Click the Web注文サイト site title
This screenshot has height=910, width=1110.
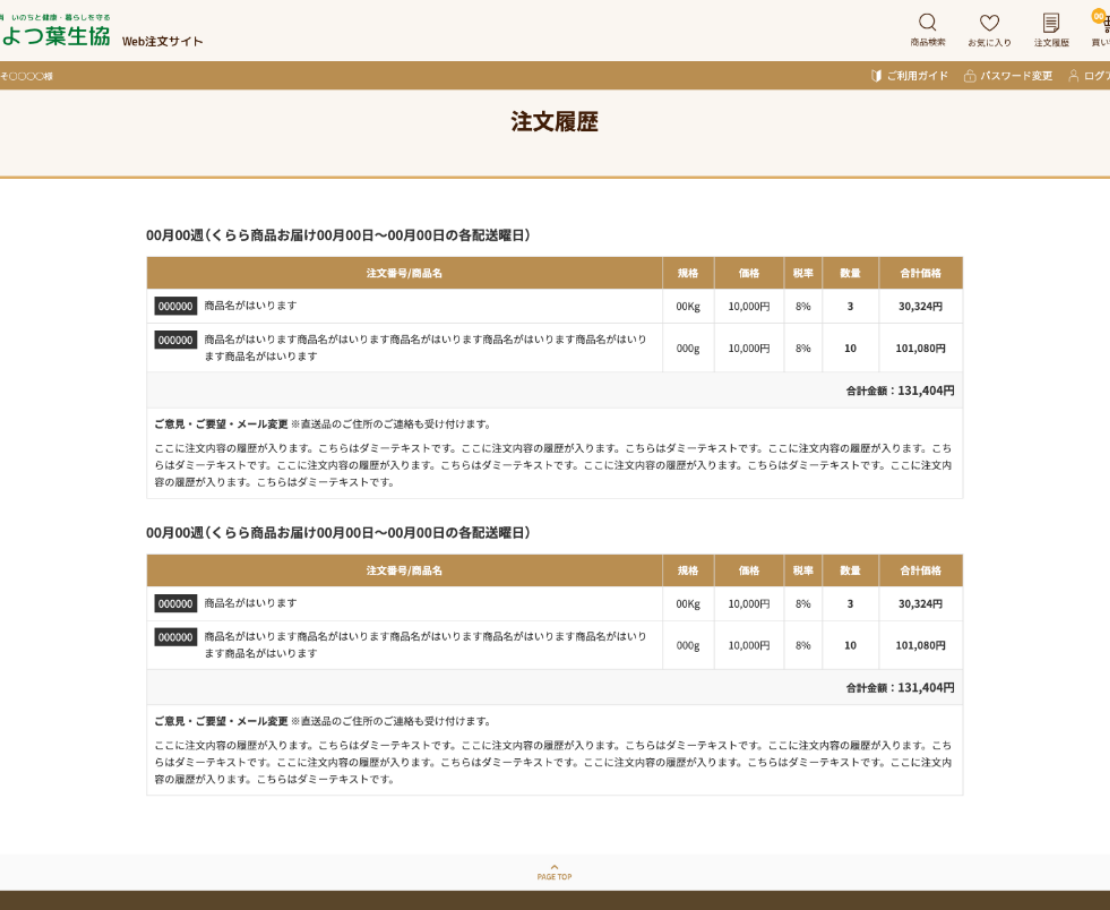(x=162, y=41)
